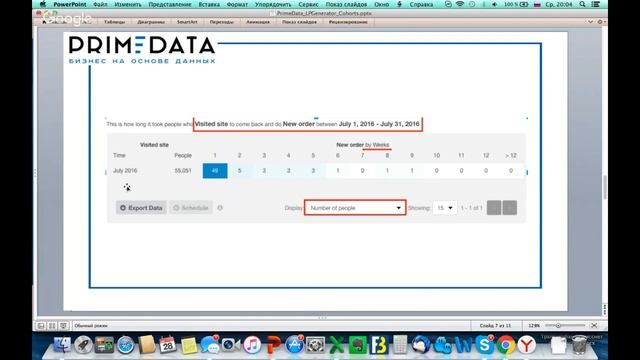
Task: Open Apple menu in the menu bar
Action: coord(43,4)
